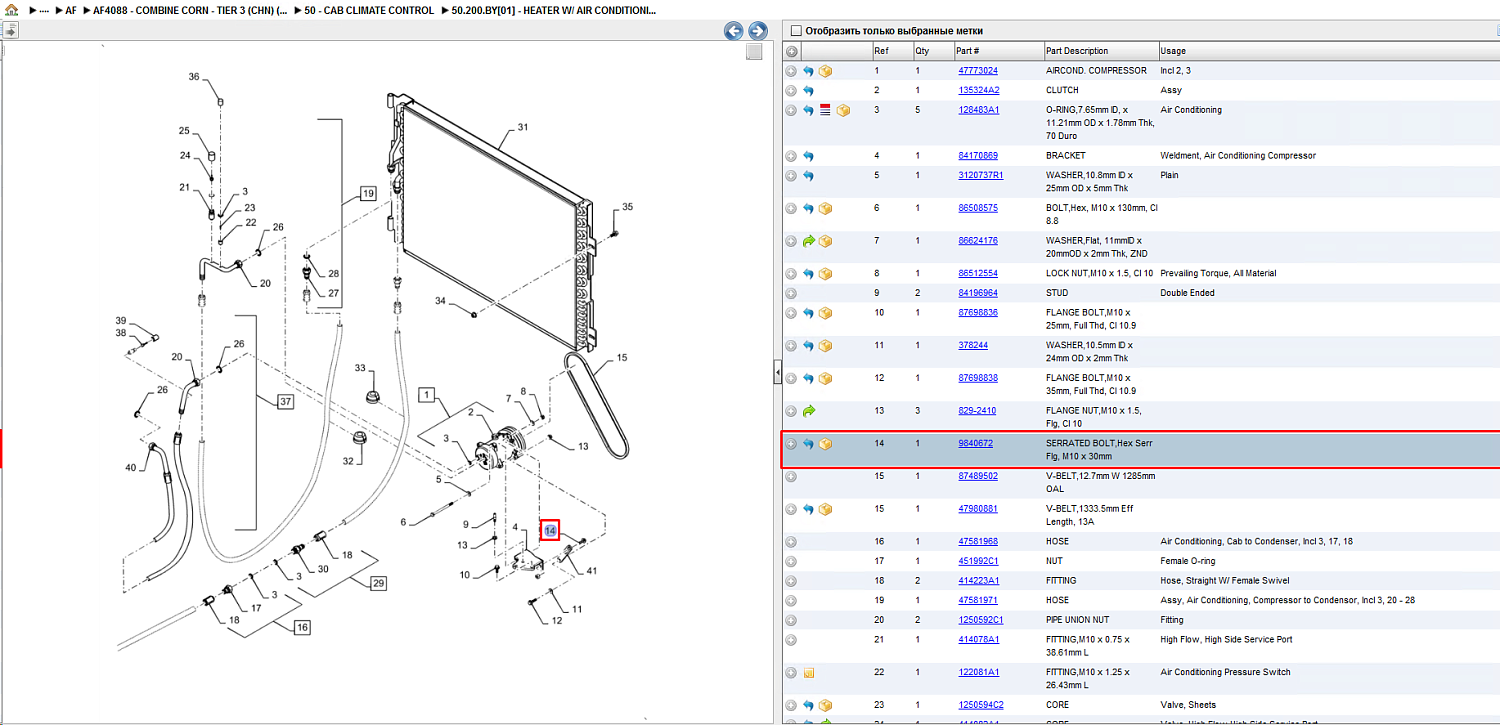Expand the row for part 414078A1
The image size is (1500, 725).
[x=791, y=640]
